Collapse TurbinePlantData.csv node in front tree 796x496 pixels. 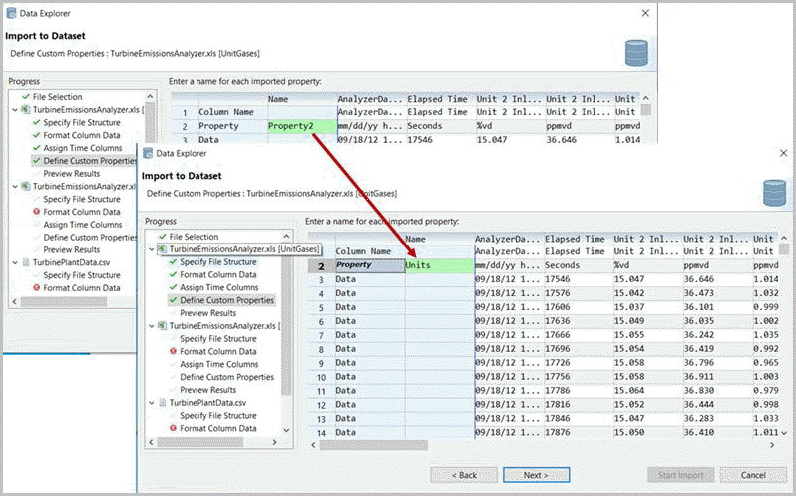click(x=151, y=403)
